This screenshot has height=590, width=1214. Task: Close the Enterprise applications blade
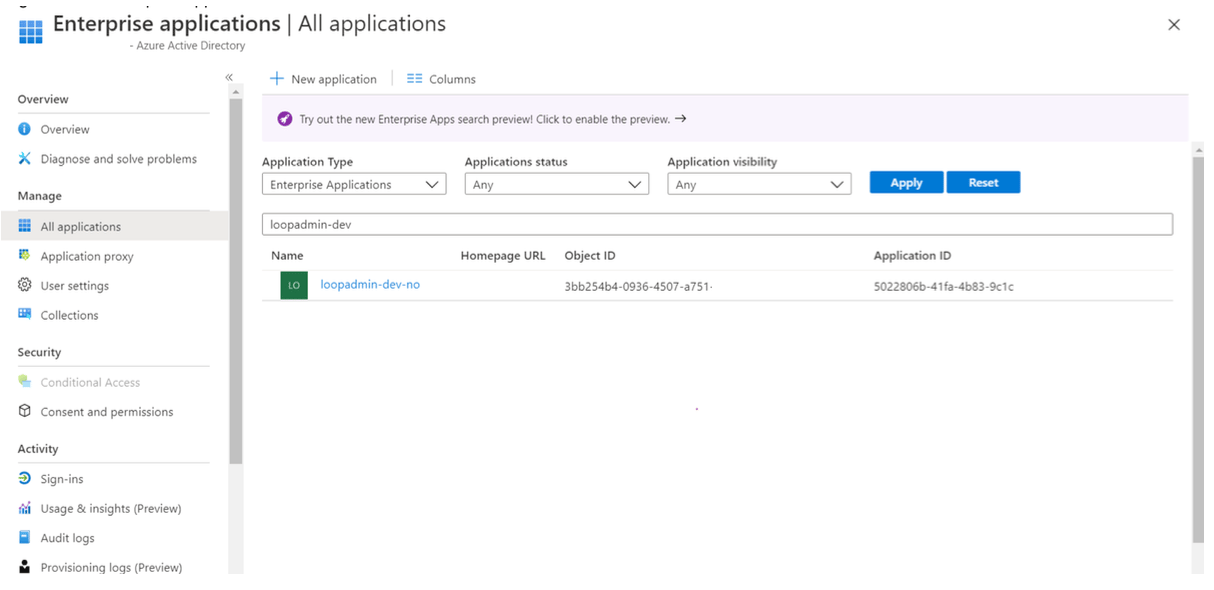(x=1174, y=25)
